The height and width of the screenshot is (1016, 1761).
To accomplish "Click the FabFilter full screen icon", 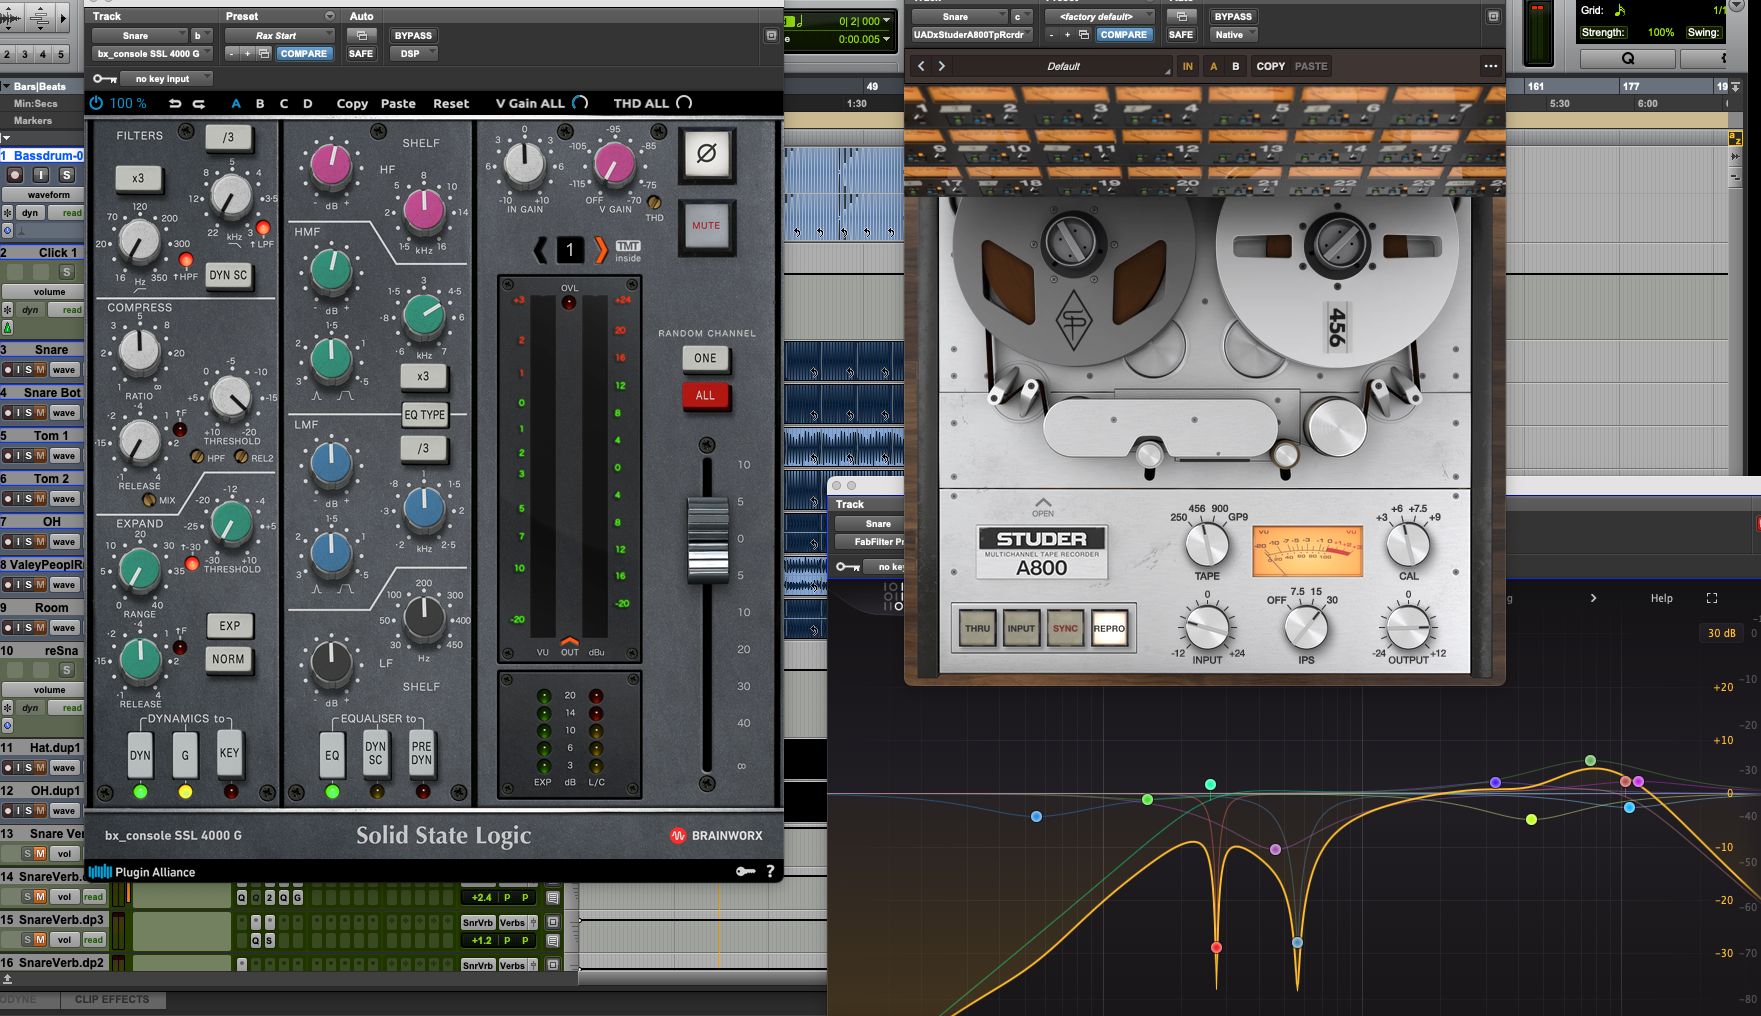I will (1712, 598).
